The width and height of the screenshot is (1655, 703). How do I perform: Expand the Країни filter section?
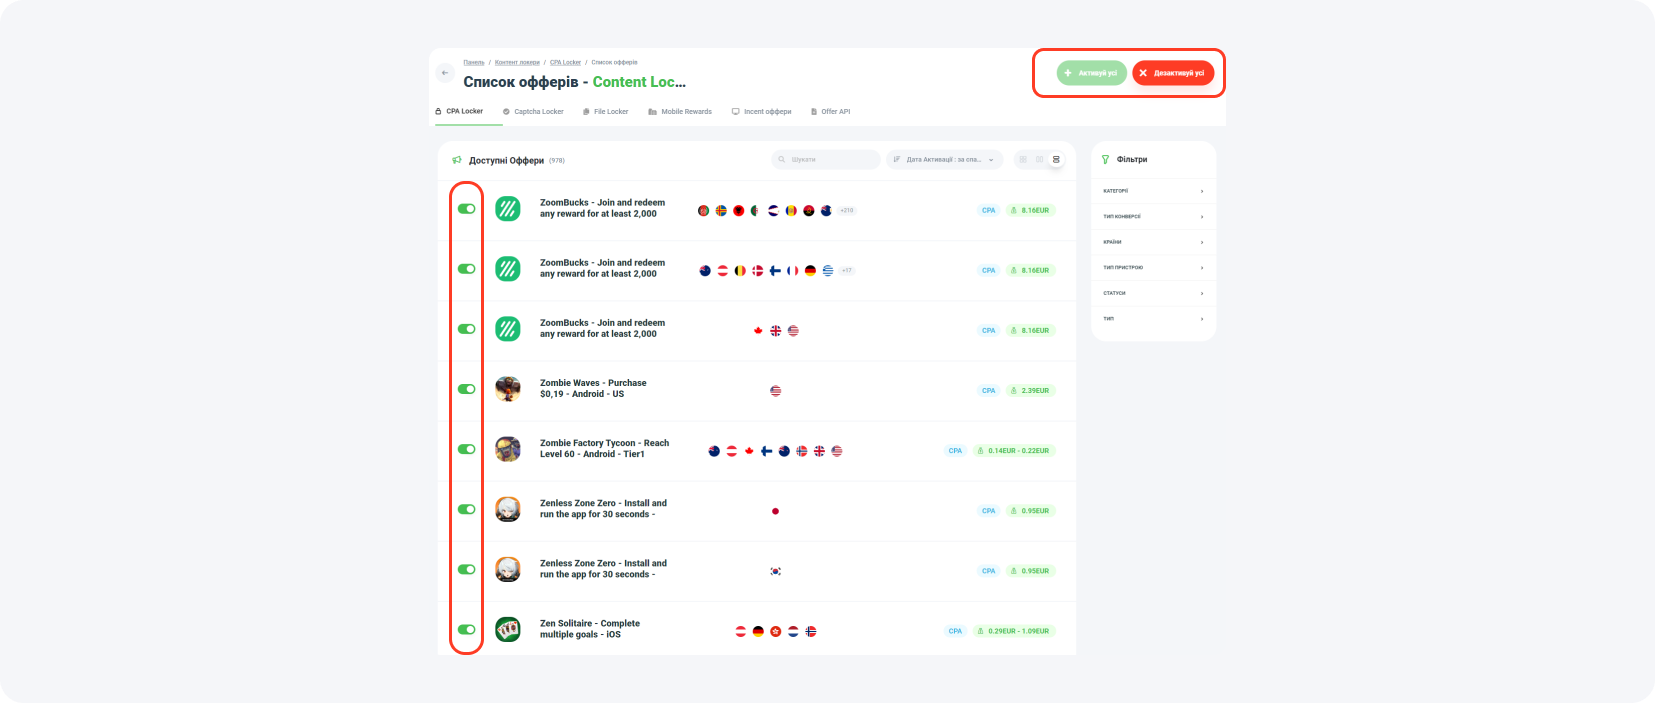[1152, 242]
